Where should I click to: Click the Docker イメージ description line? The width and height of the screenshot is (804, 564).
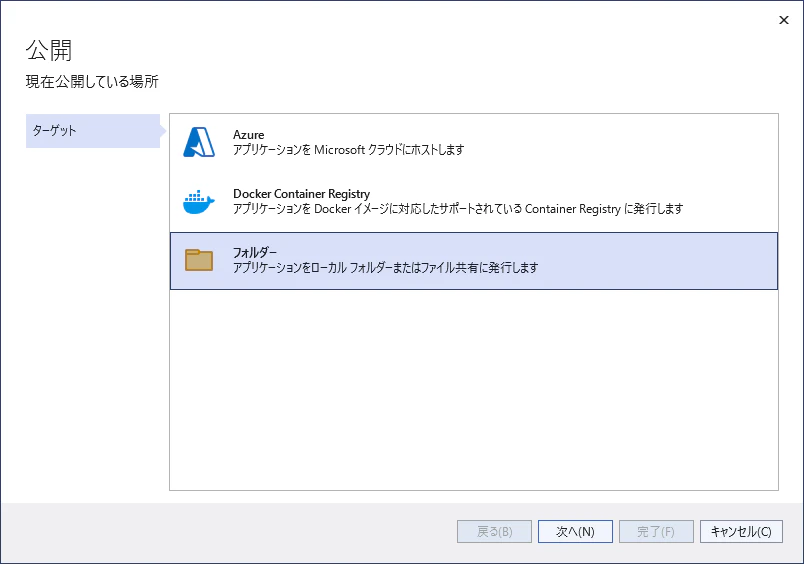(x=458, y=209)
